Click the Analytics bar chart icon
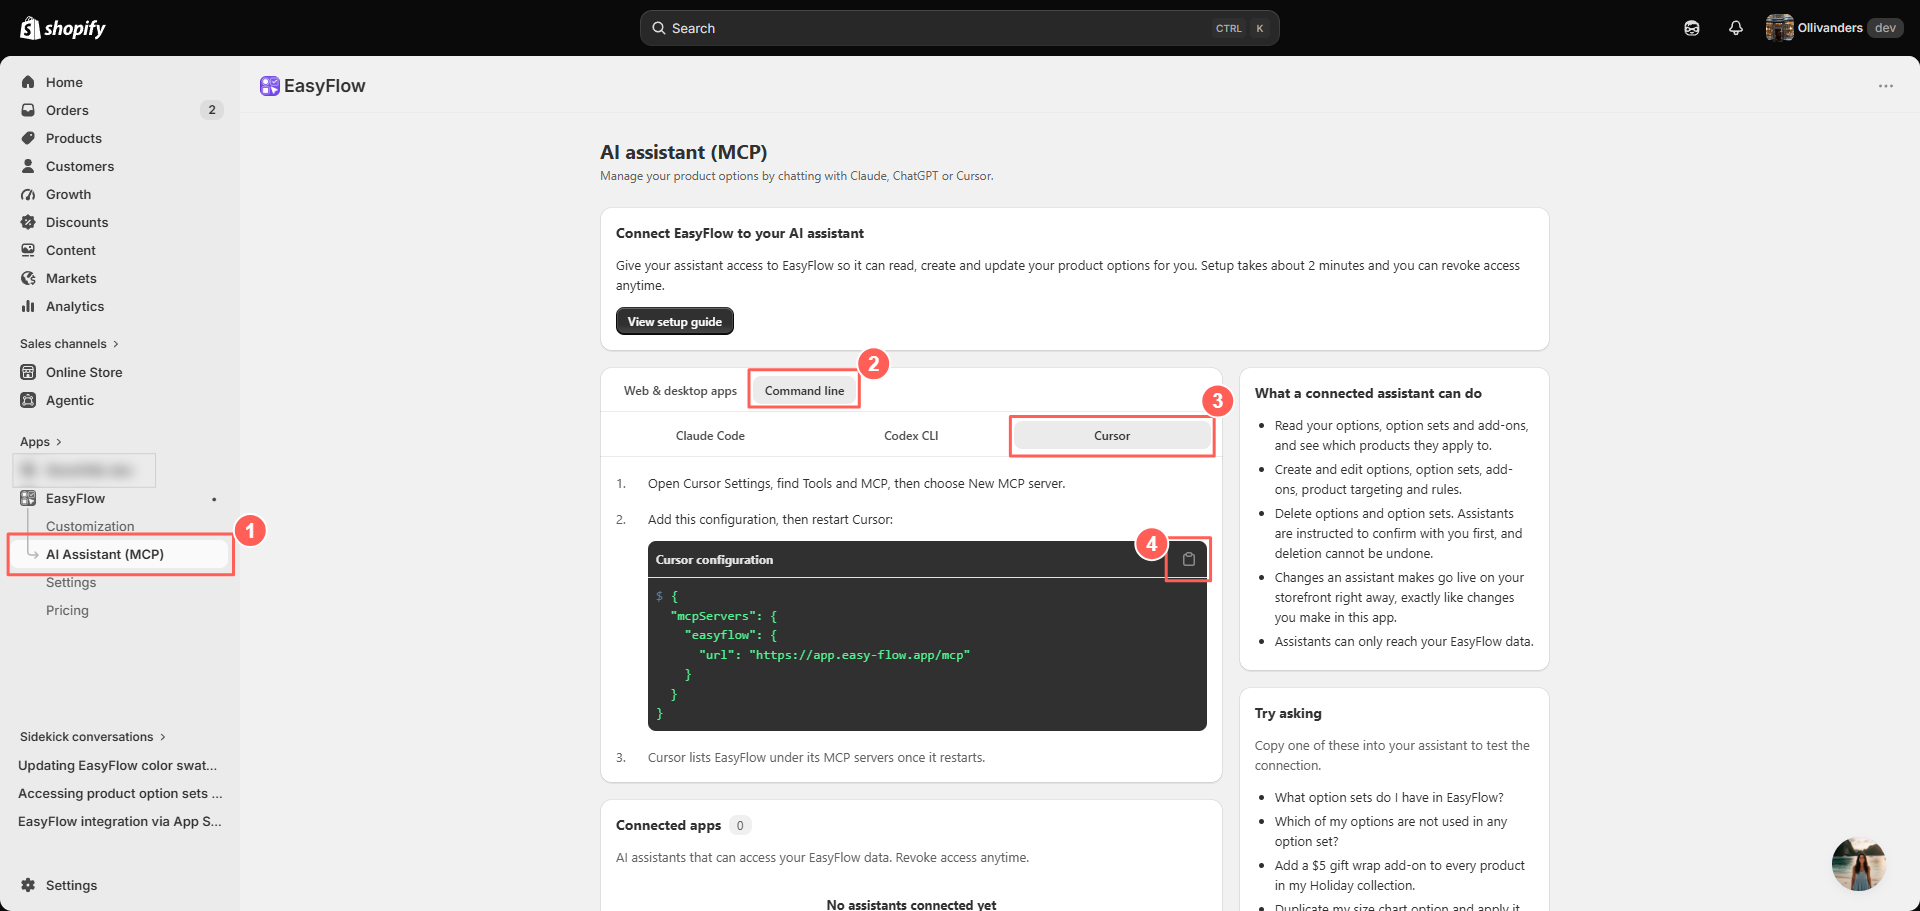Viewport: 1920px width, 911px height. pos(28,306)
